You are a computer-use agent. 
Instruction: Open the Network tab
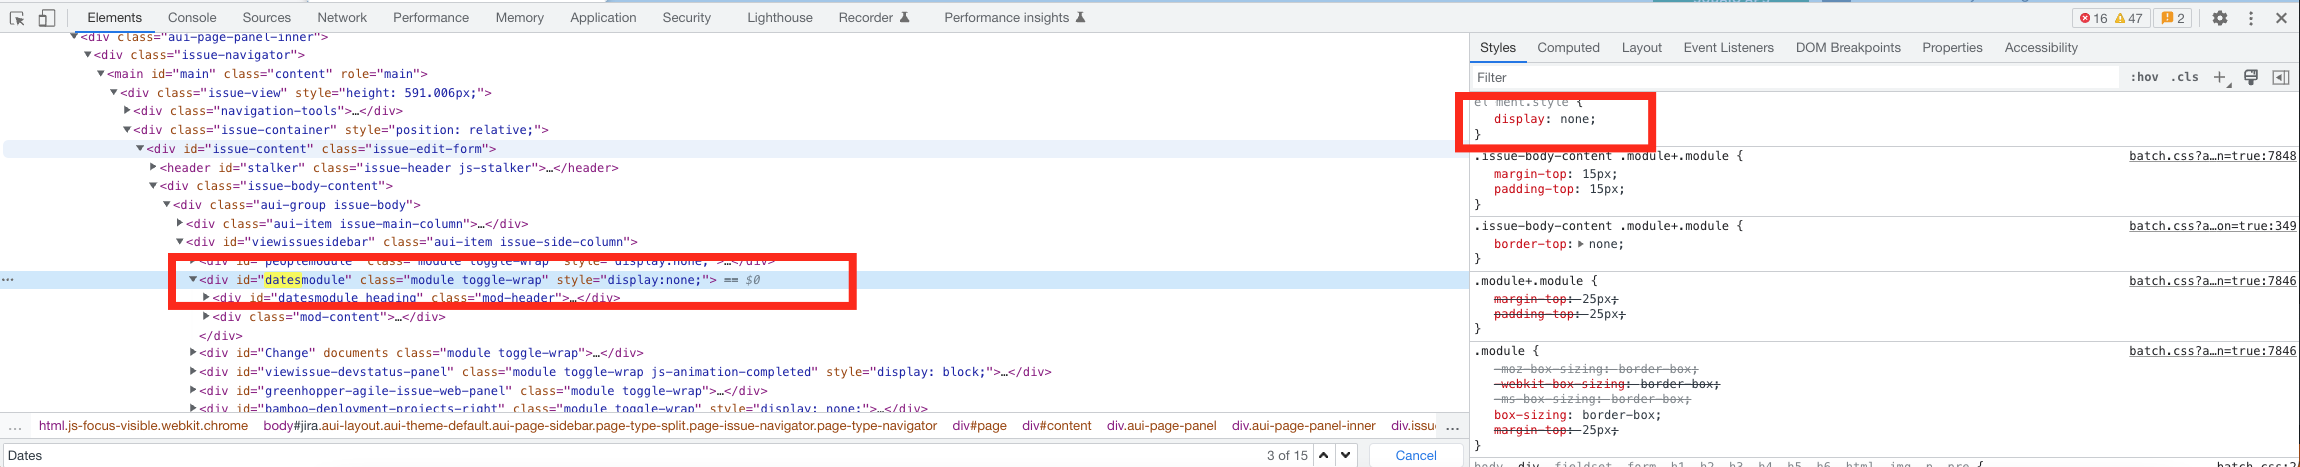point(342,18)
